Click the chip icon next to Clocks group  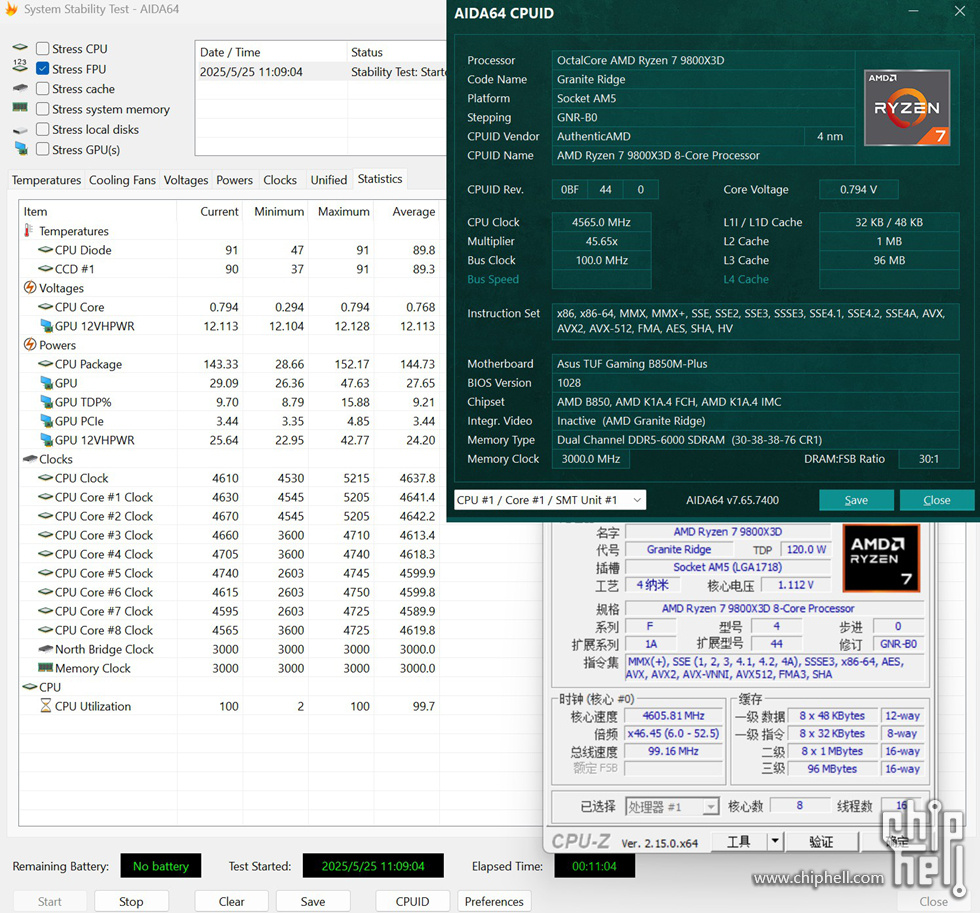(x=30, y=459)
